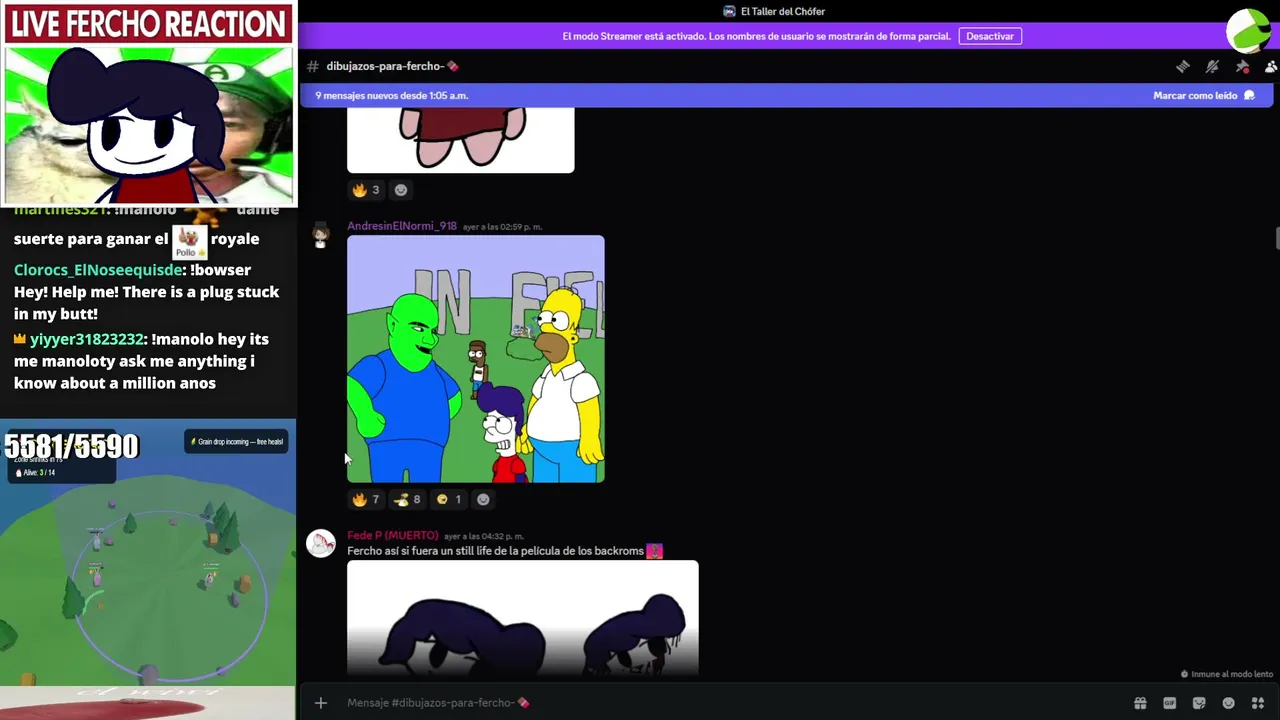Show the member list panel

[1271, 66]
